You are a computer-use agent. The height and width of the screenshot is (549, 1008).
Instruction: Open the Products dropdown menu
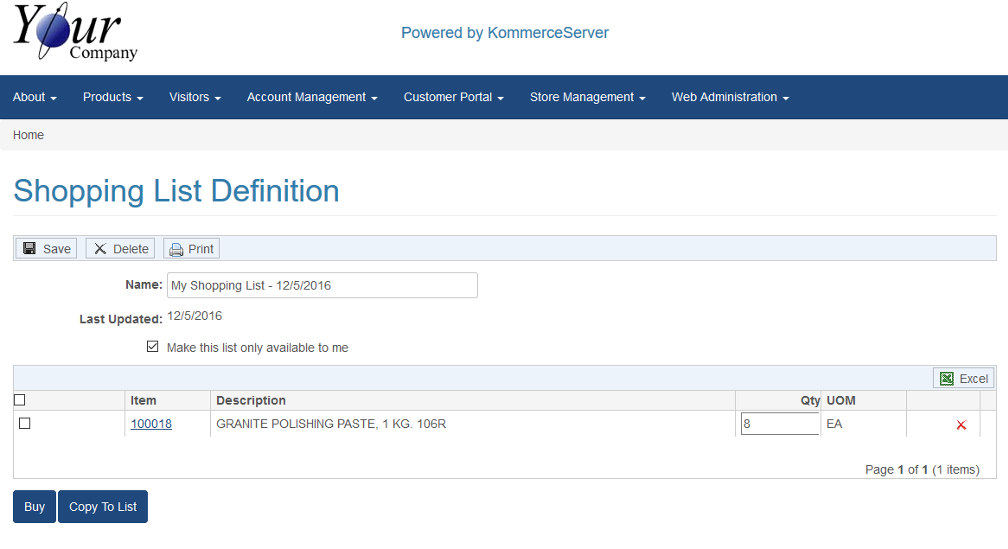click(x=113, y=97)
